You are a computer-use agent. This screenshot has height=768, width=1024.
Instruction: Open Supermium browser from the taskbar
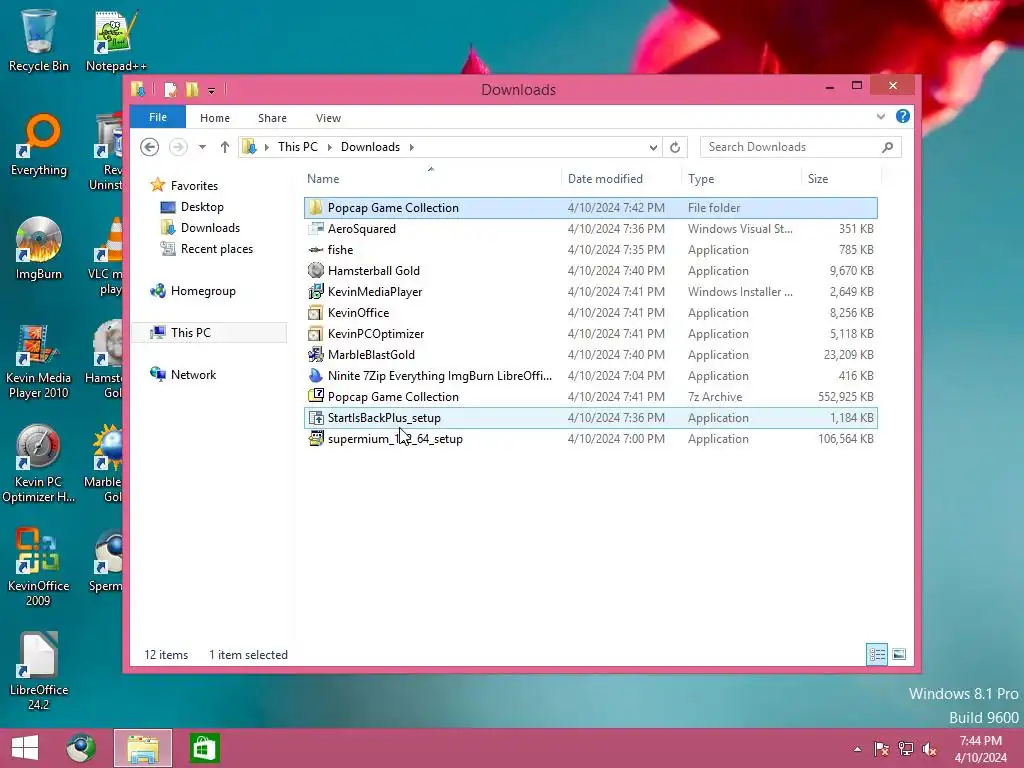coord(81,748)
